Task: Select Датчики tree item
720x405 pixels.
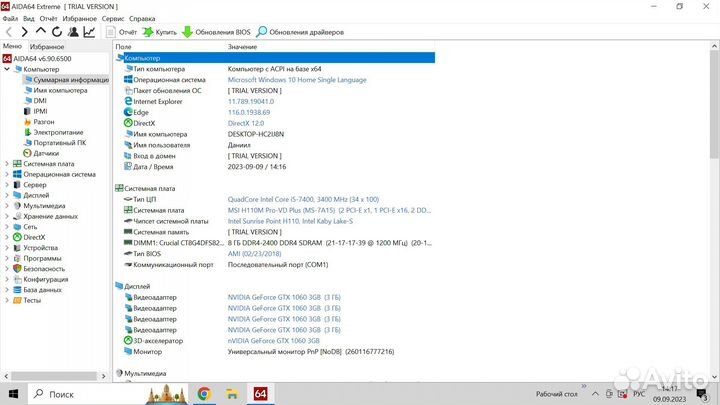Action: tap(46, 153)
